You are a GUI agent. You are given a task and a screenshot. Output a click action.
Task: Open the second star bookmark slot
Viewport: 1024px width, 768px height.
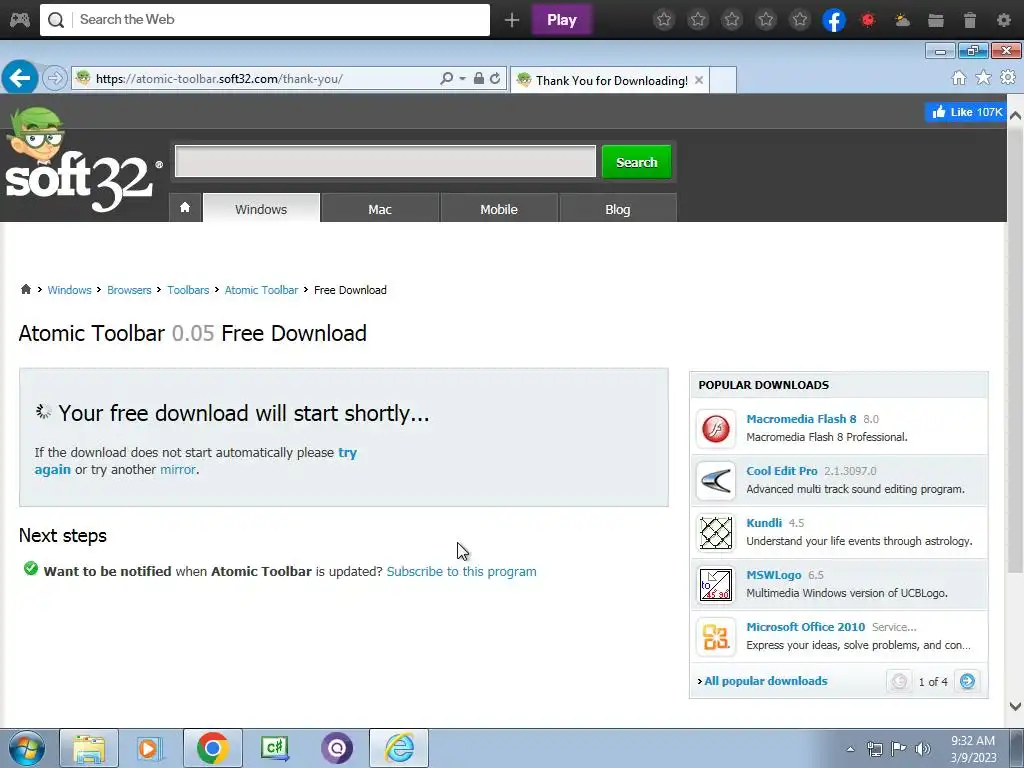pos(698,20)
